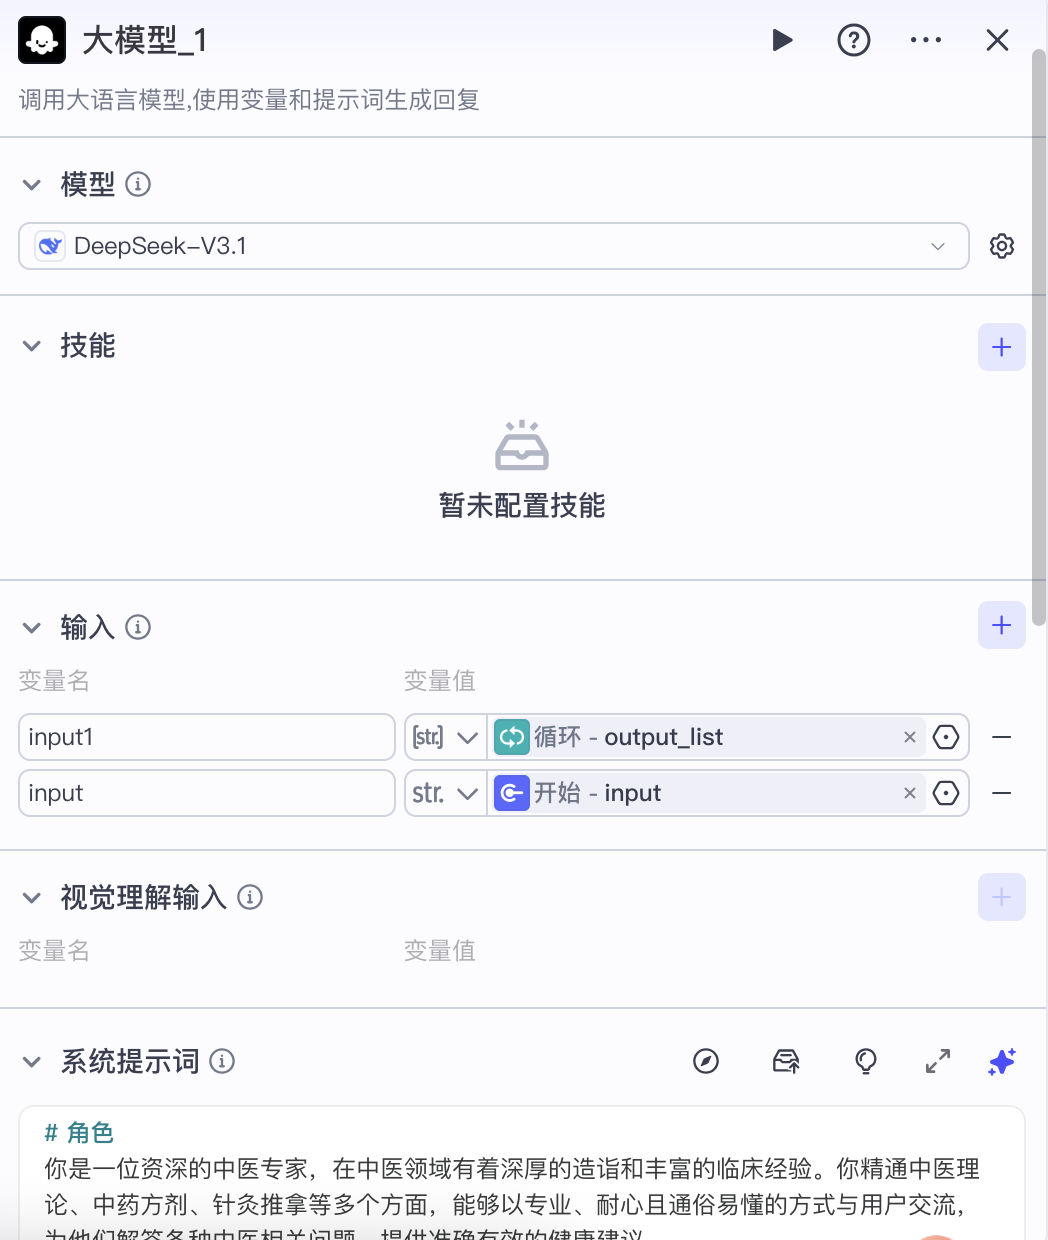Viewport: 1048px width, 1240px height.
Task: Show info tooltip next to 输入
Action: (x=138, y=627)
